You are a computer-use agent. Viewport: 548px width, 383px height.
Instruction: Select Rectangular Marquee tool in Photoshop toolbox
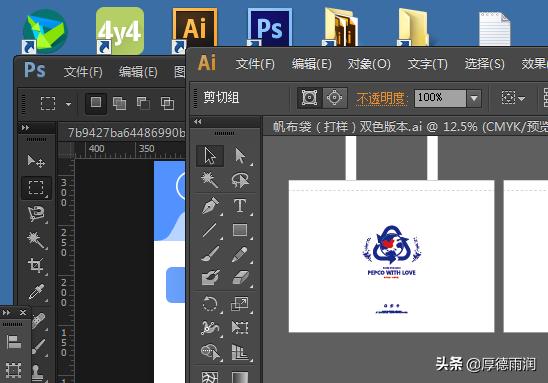pos(36,188)
